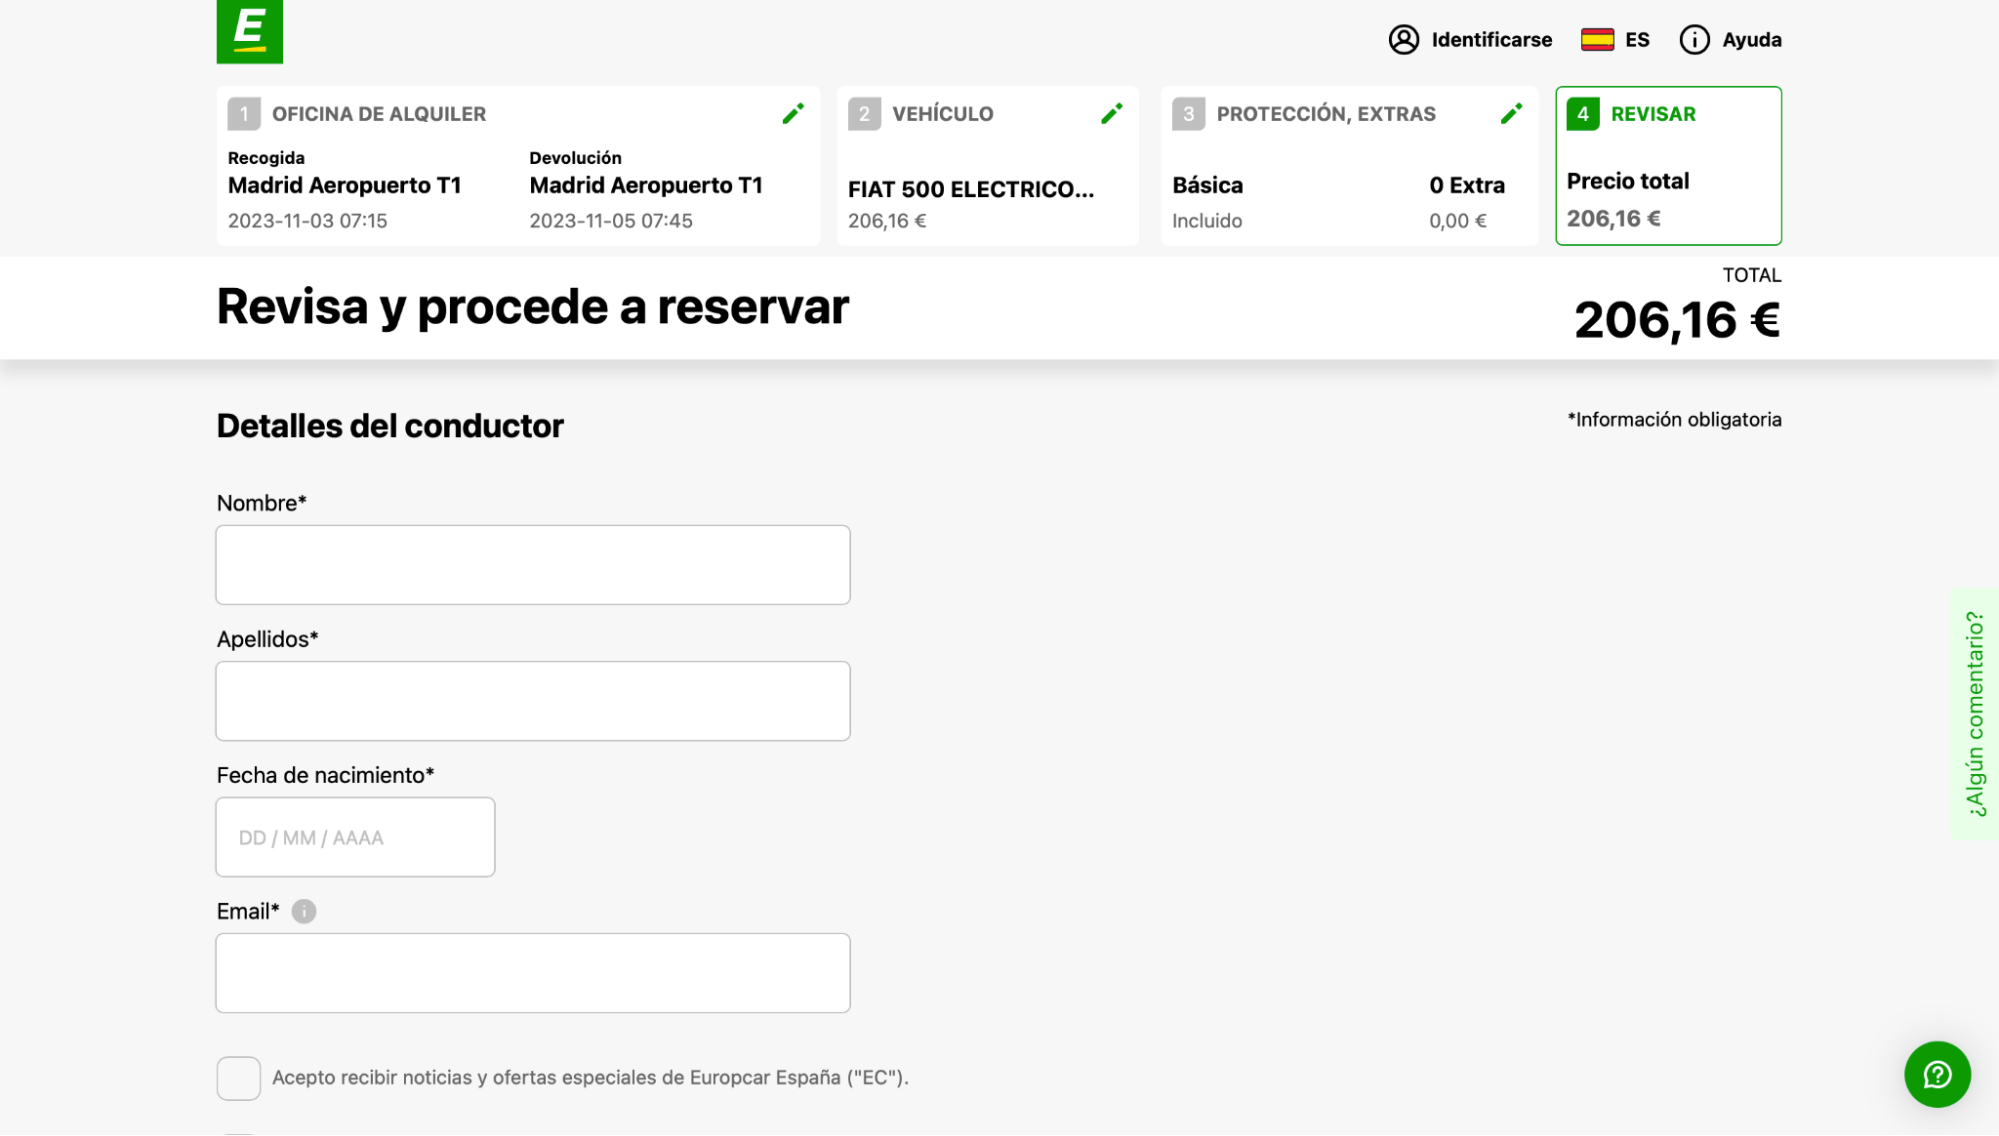Edit Oficina de Alquiler via pencil icon

point(793,114)
